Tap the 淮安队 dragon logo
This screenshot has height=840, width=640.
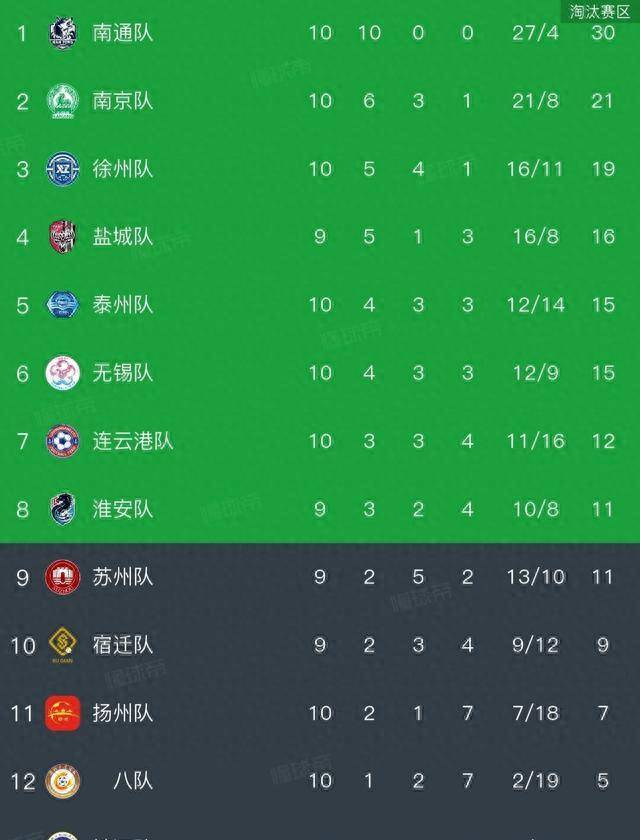(x=63, y=509)
